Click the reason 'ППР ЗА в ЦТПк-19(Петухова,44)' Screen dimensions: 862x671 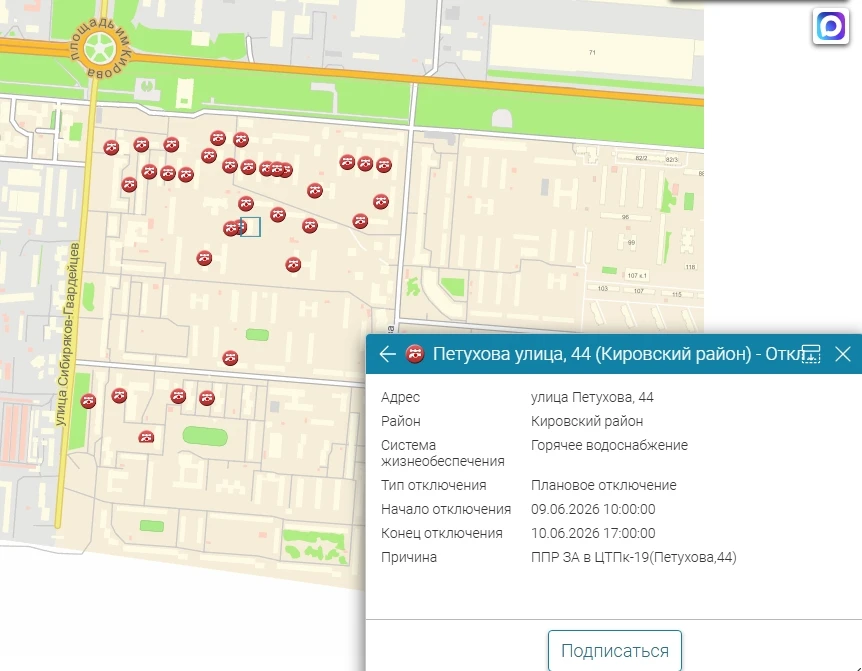[x=633, y=557]
